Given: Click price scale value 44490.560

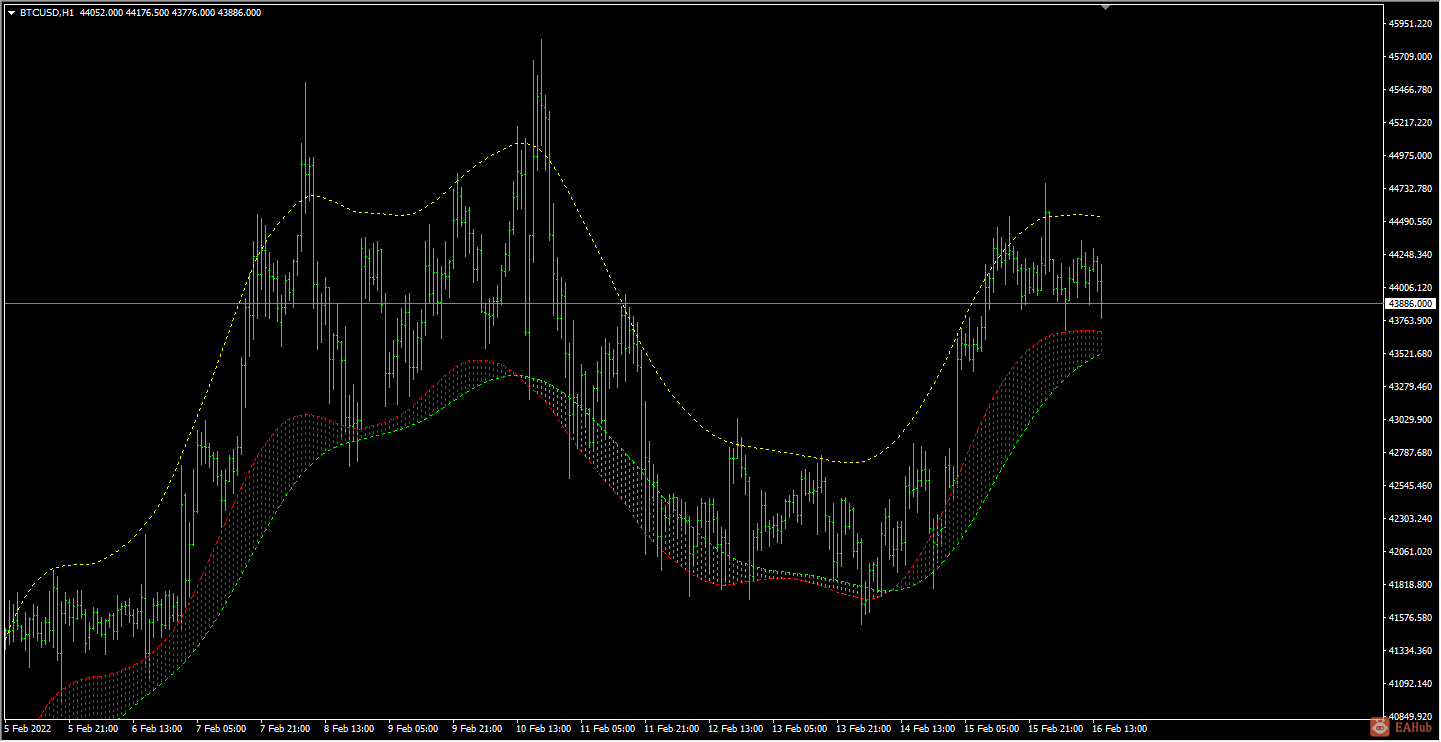Looking at the screenshot, I should (x=1410, y=221).
